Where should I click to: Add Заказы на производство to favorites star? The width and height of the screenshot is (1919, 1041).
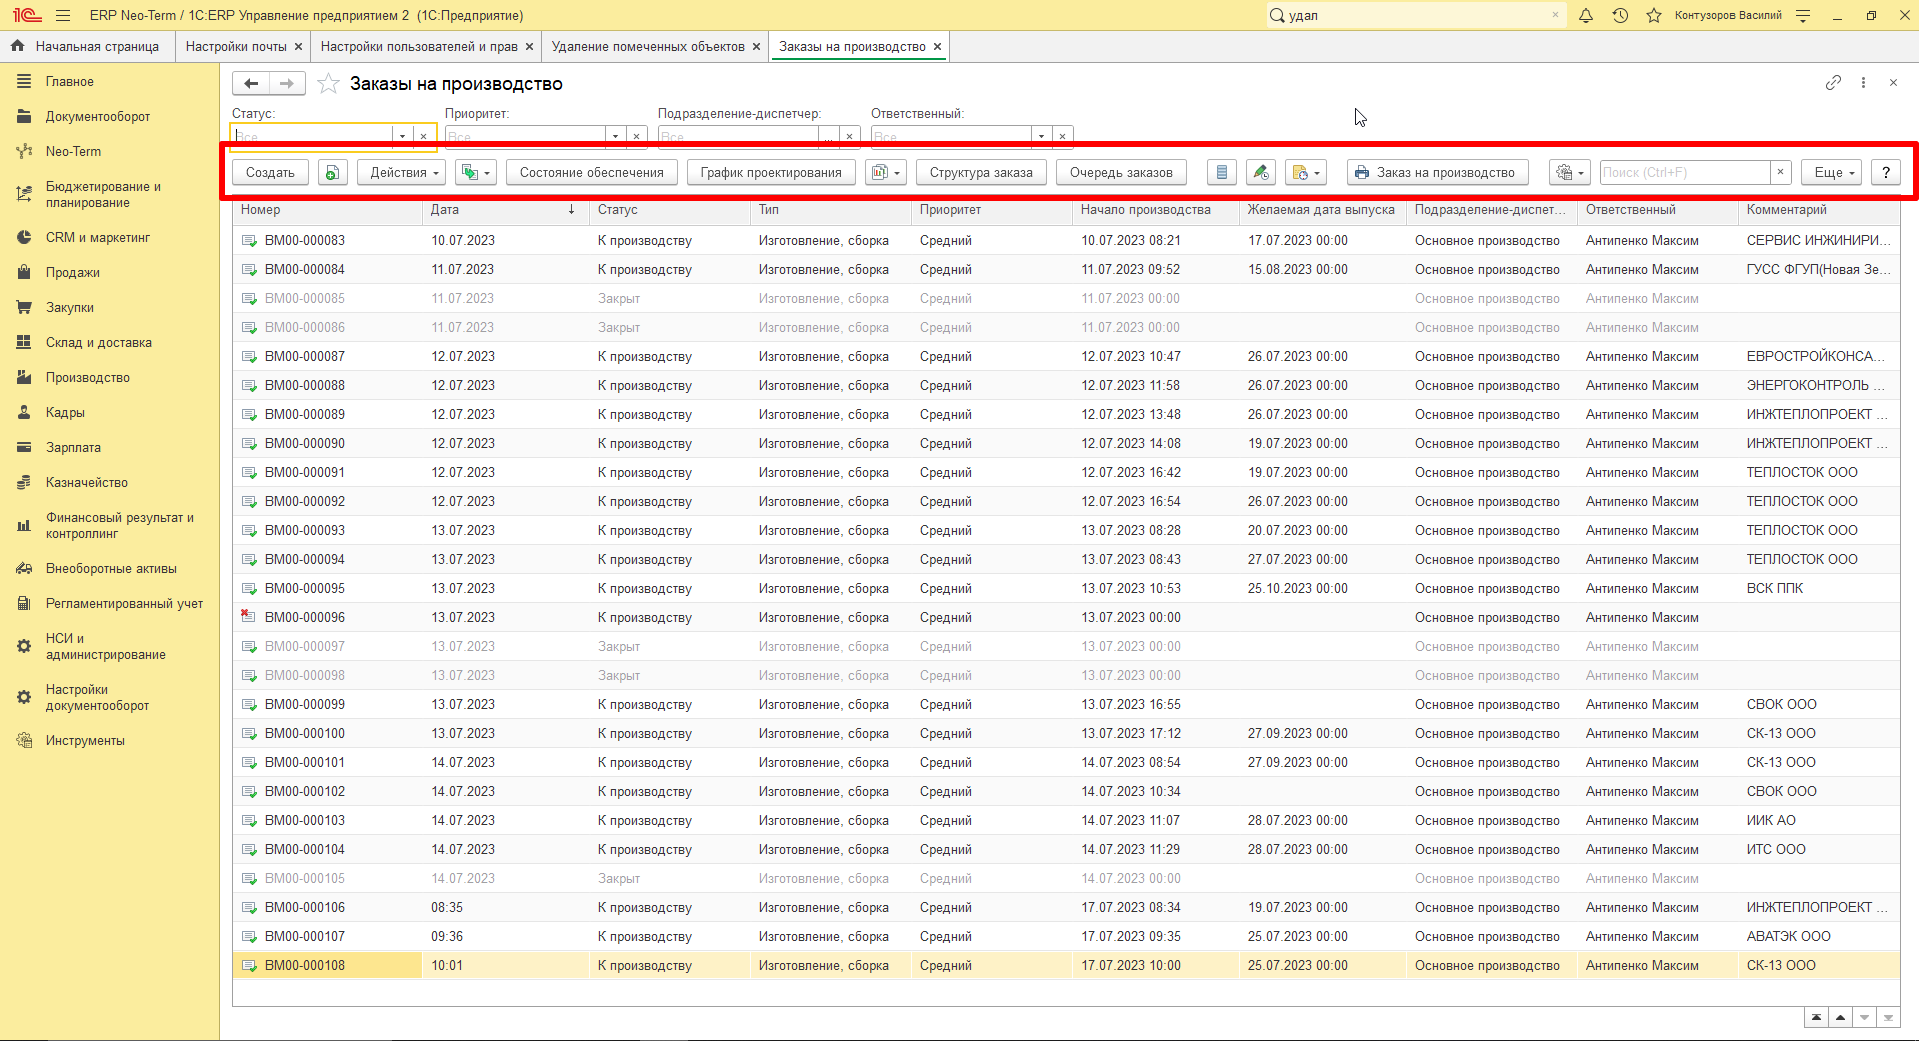point(328,84)
